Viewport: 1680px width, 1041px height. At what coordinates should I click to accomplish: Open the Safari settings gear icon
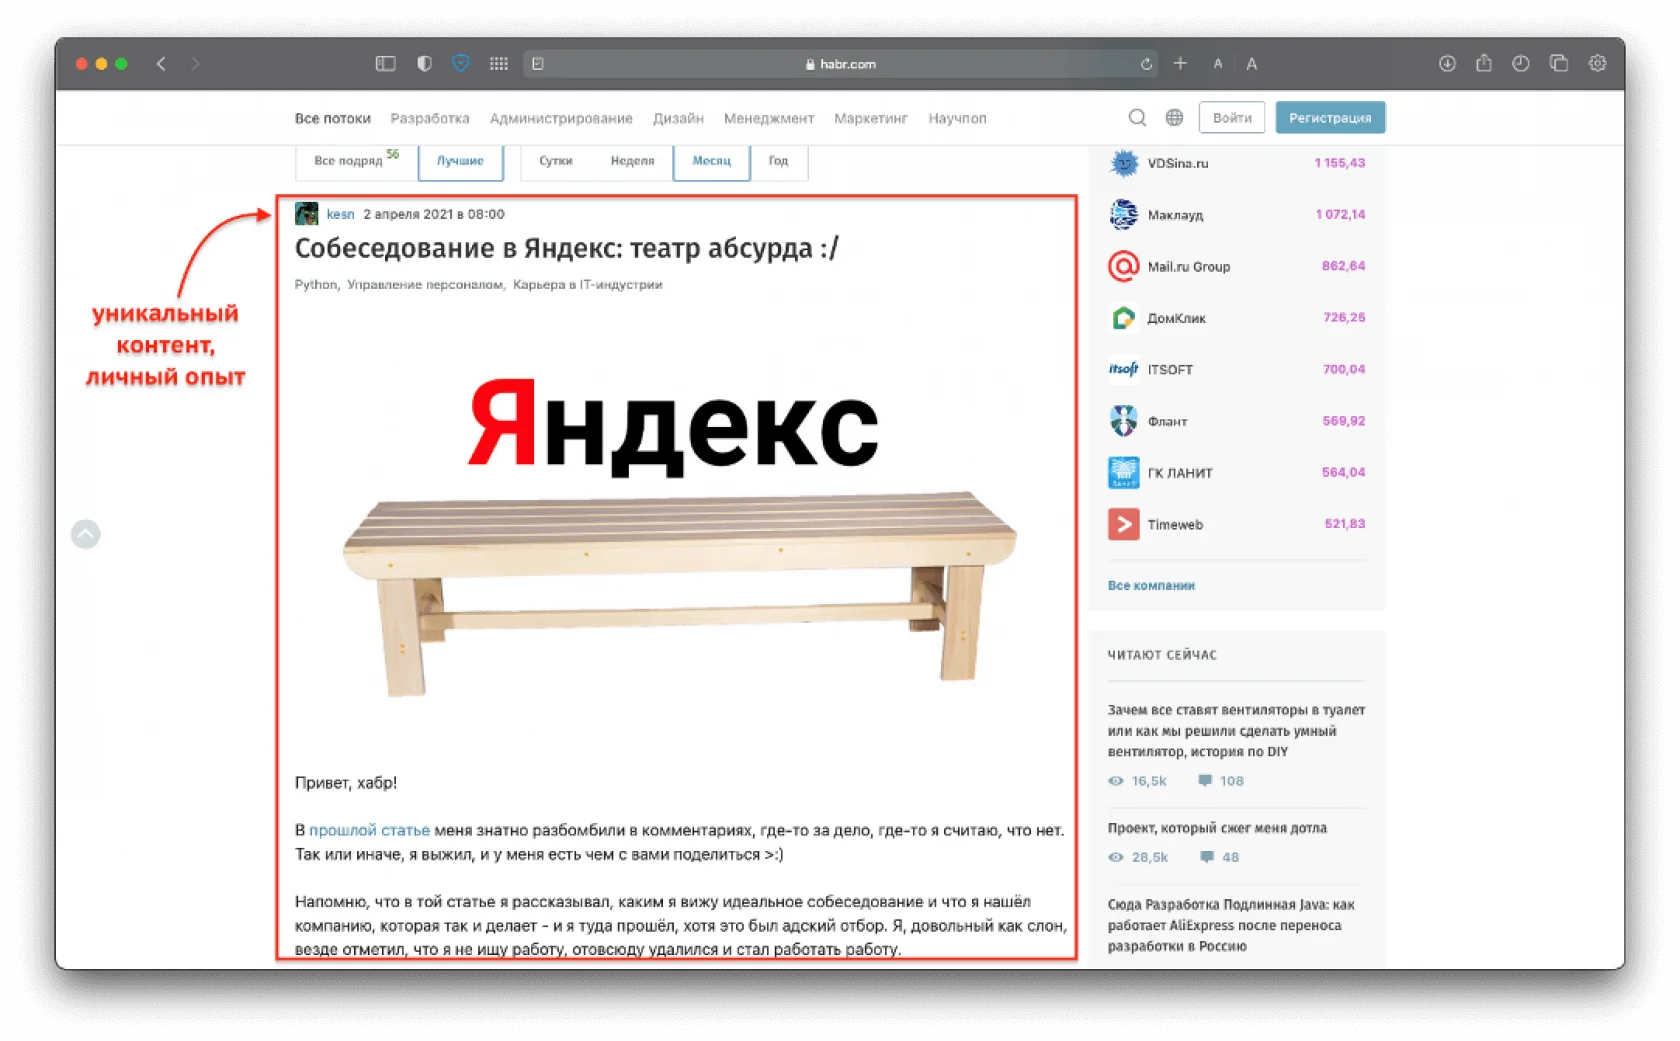1598,64
